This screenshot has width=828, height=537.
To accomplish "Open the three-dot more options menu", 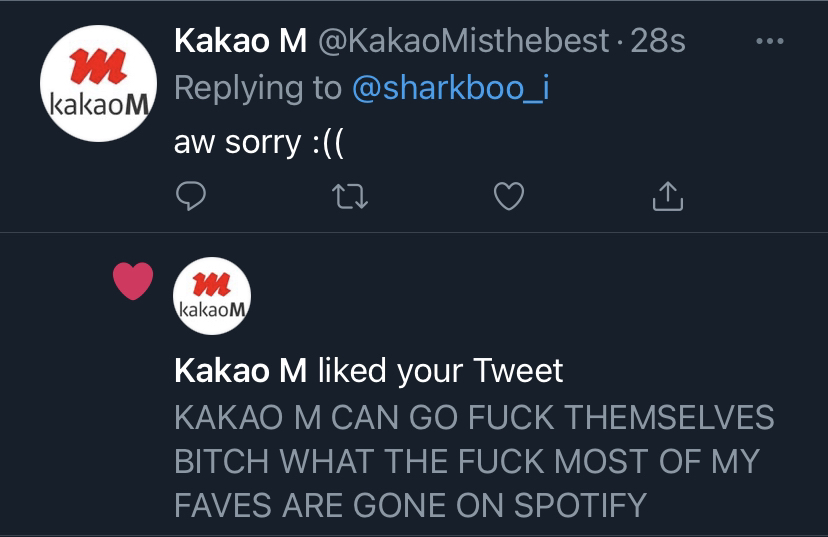I will [x=768, y=42].
